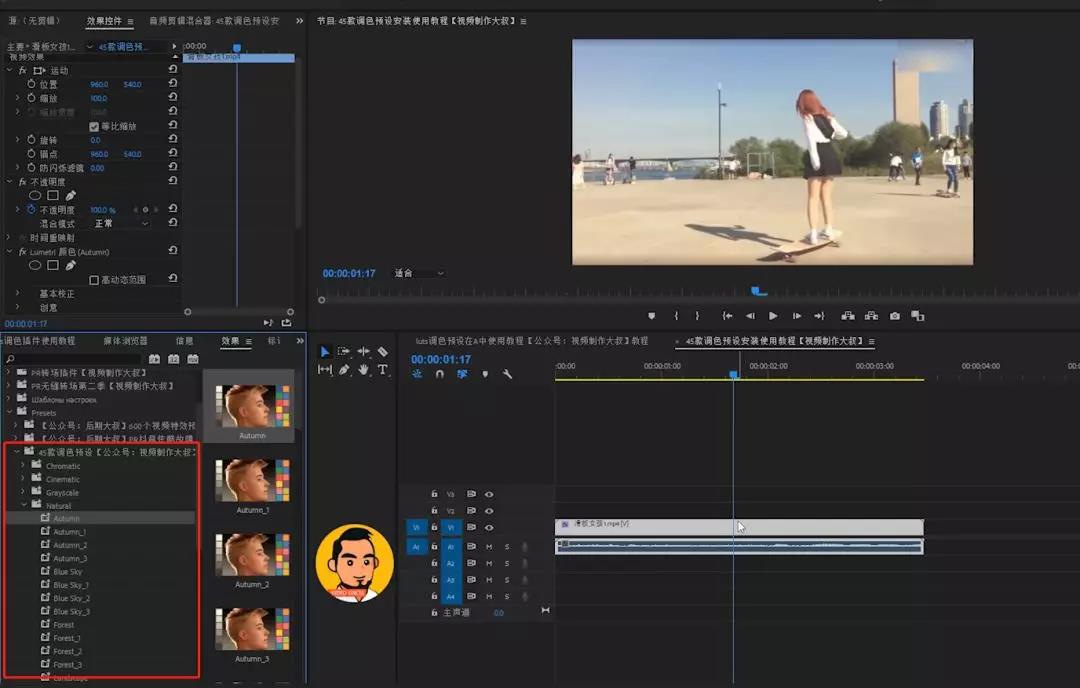Uncheck 等比缩放 uniform scale checkbox
The image size is (1080, 688).
pyautogui.click(x=94, y=127)
